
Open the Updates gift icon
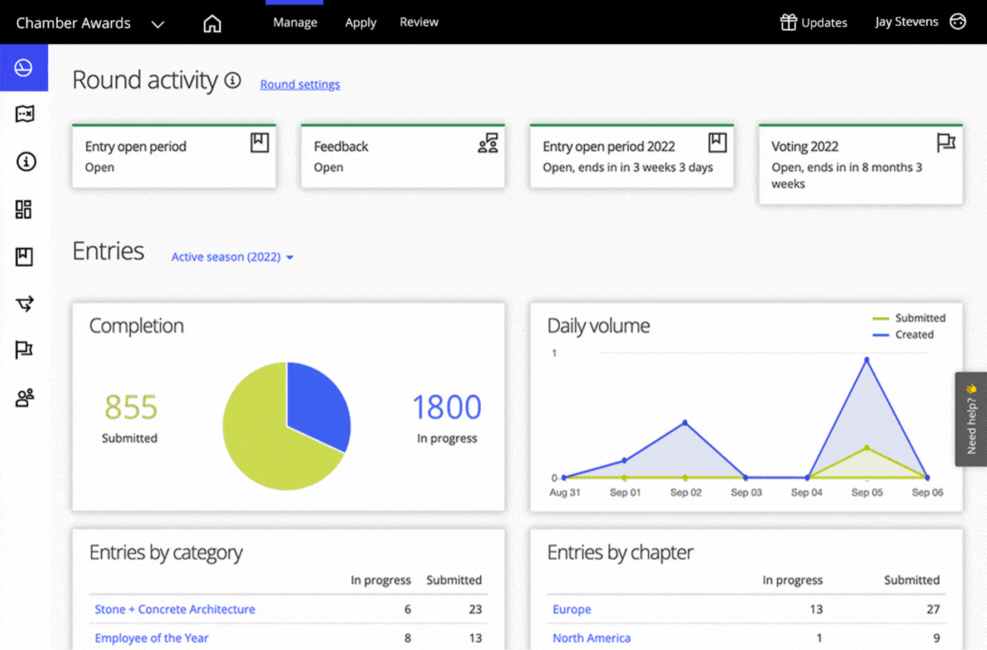tap(788, 22)
